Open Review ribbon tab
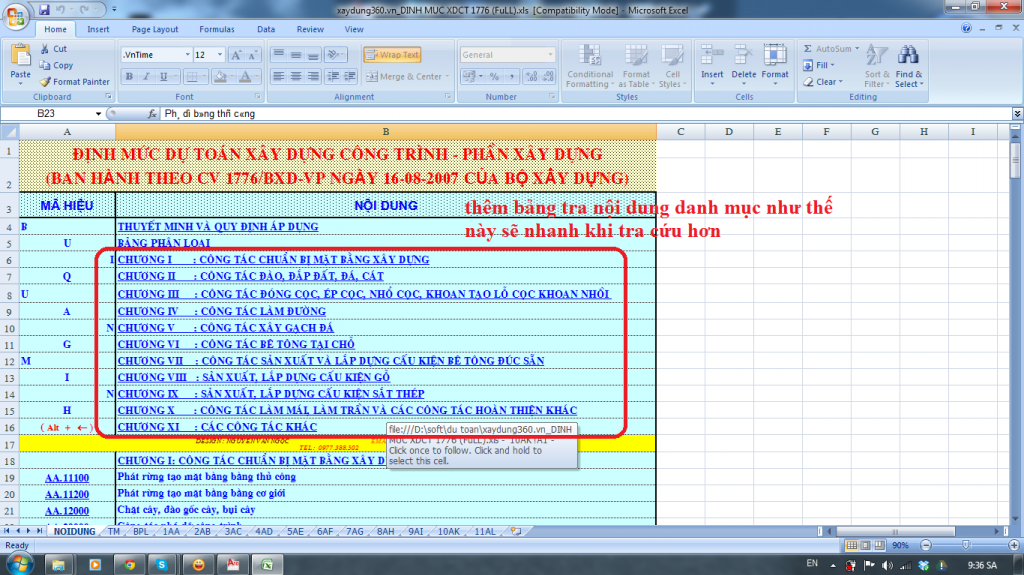Screen dimensions: 1024x575 click(x=310, y=29)
